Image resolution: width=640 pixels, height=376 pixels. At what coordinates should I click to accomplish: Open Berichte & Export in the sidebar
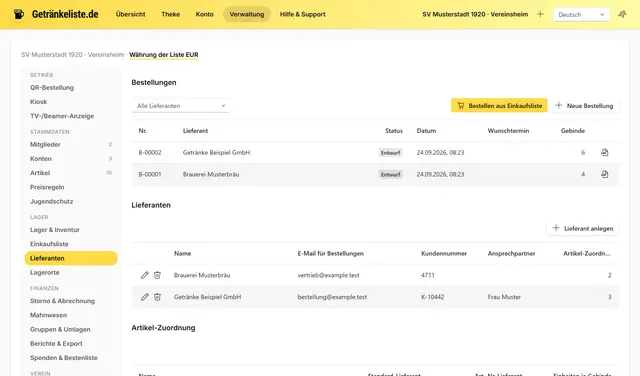click(x=56, y=344)
